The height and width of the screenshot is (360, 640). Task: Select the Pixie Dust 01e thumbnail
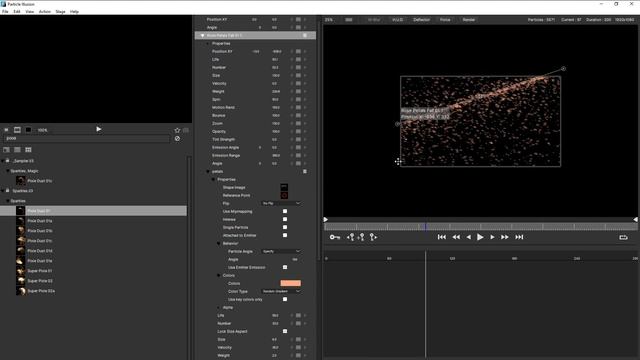click(x=20, y=260)
